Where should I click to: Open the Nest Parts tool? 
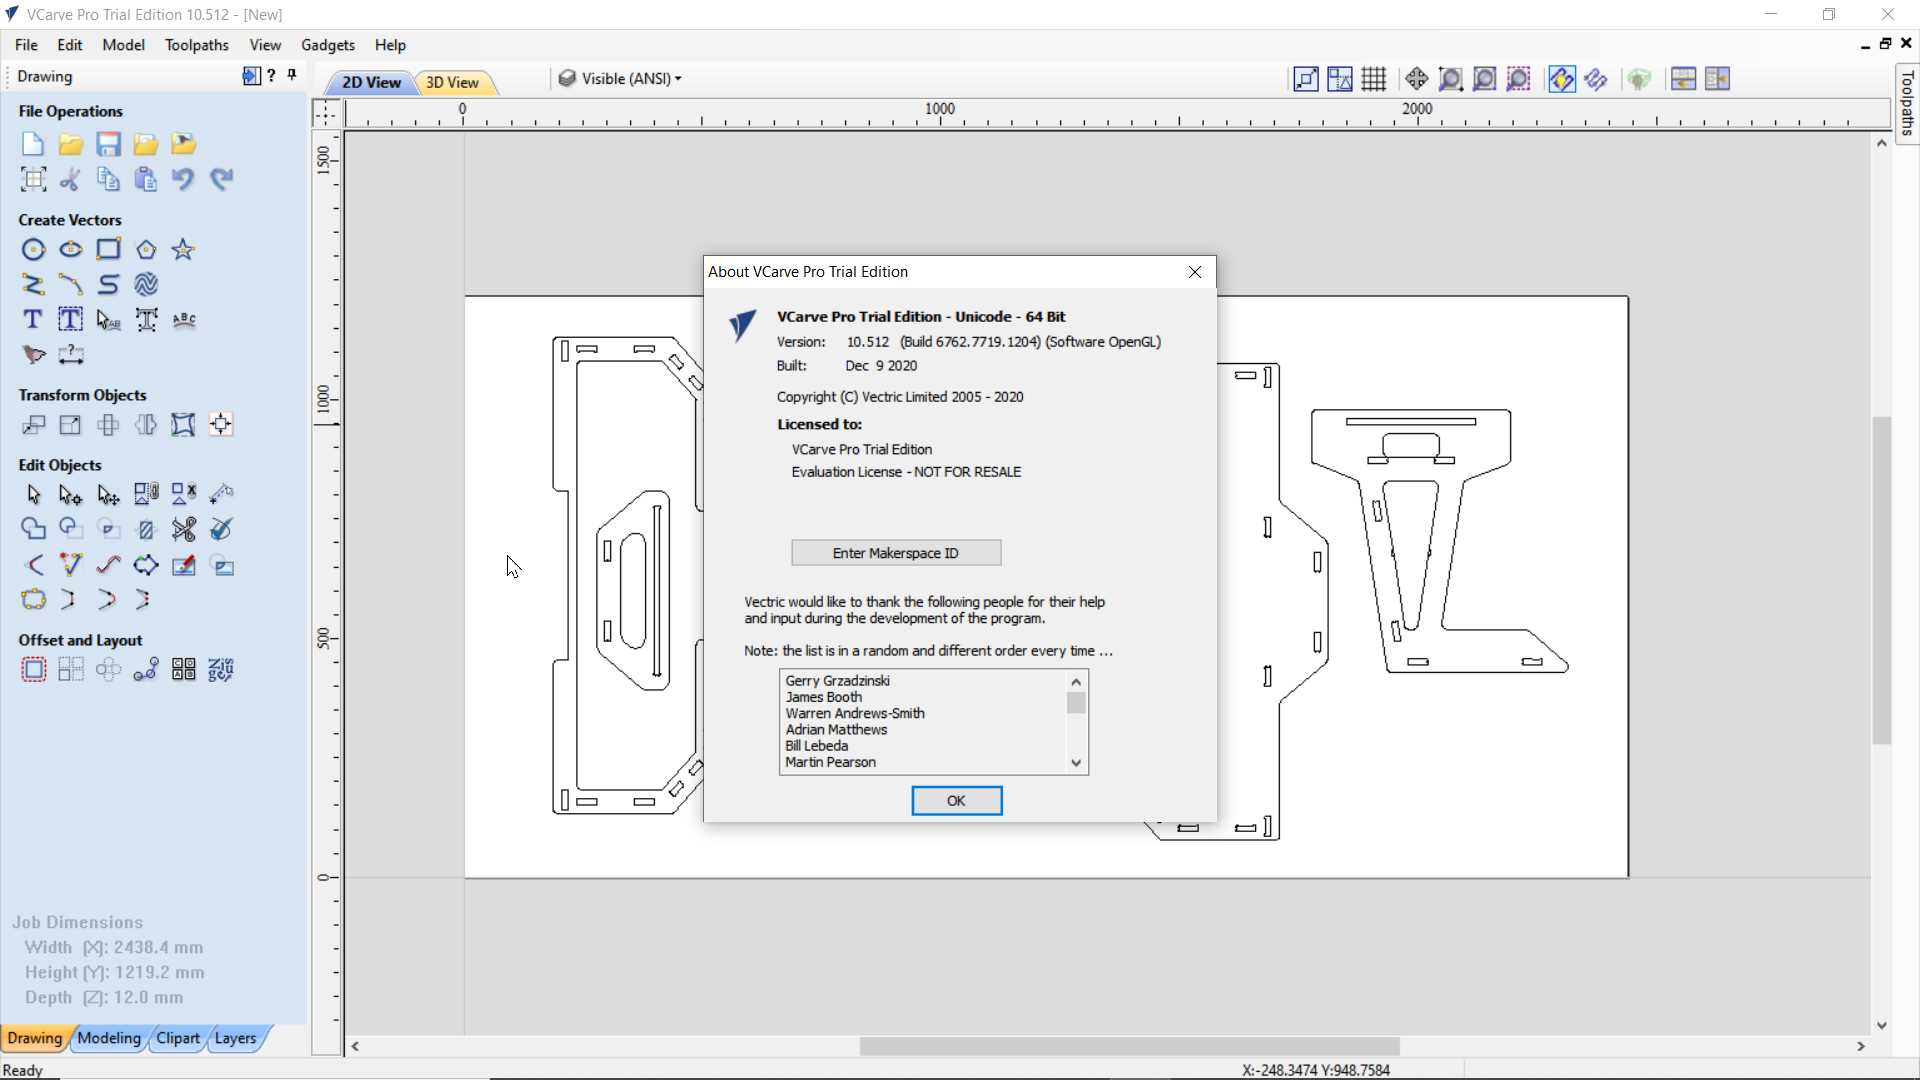point(221,670)
